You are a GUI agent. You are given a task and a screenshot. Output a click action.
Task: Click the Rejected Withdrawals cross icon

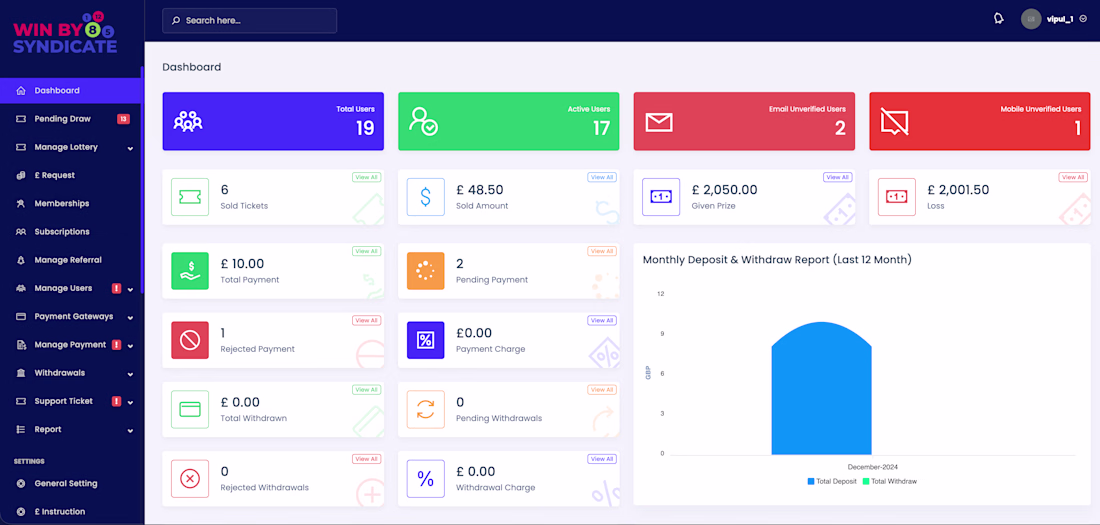pos(189,479)
